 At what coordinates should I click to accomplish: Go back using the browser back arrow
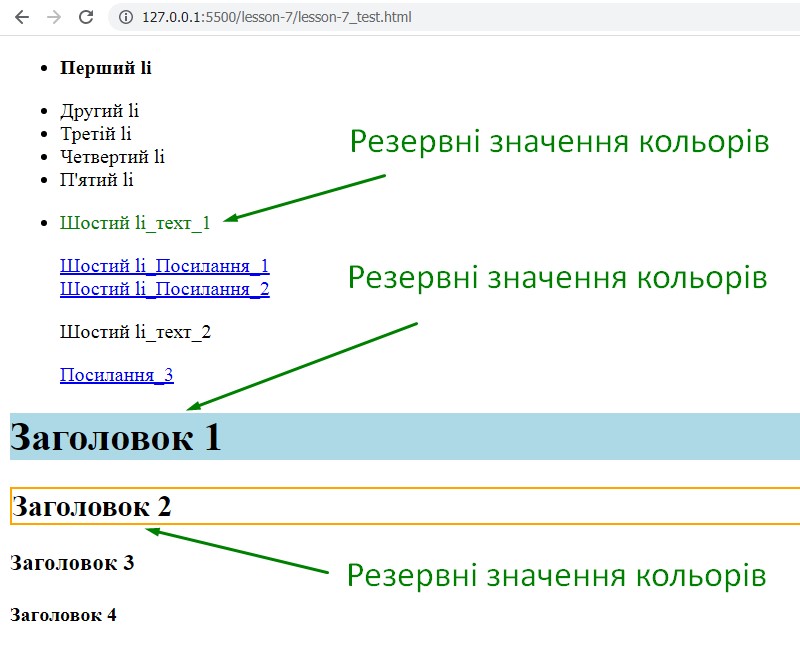point(22,17)
